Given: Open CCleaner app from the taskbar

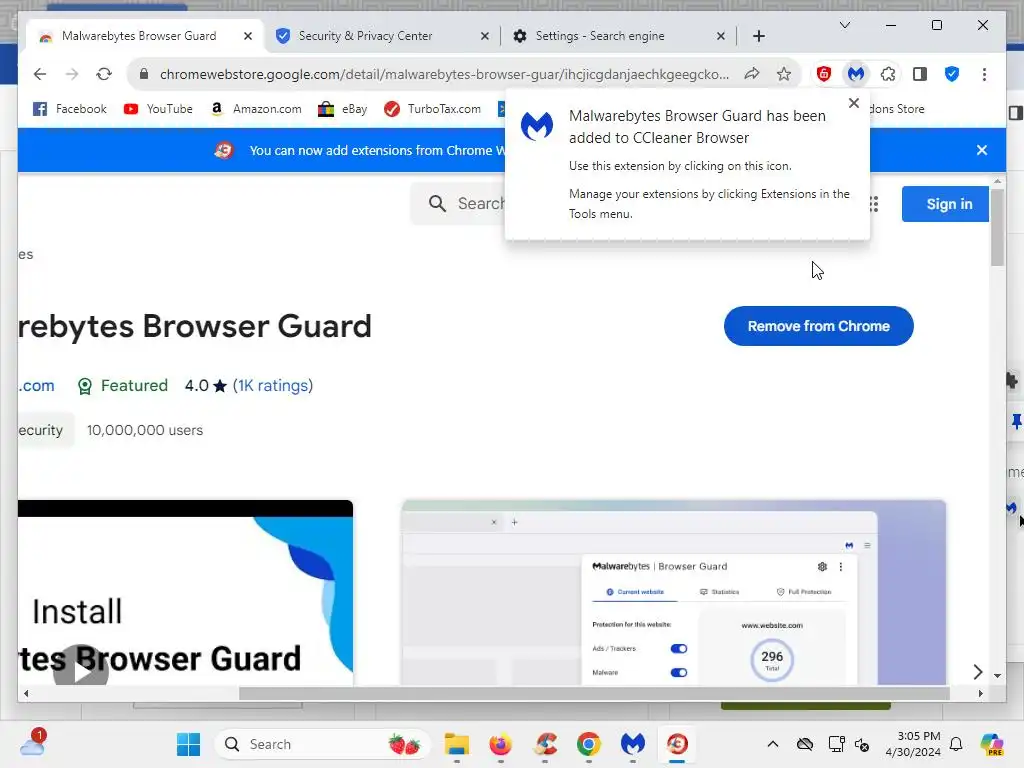Looking at the screenshot, I should 545,744.
